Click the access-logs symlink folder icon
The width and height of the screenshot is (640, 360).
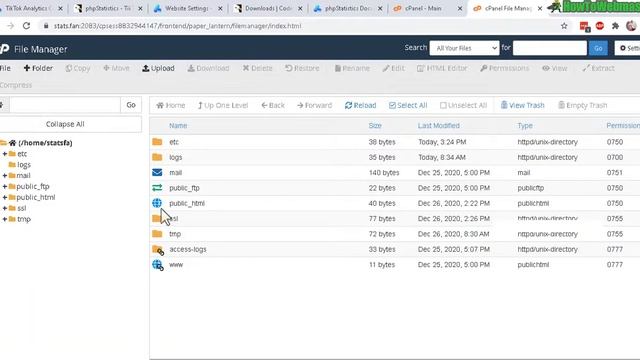point(158,249)
